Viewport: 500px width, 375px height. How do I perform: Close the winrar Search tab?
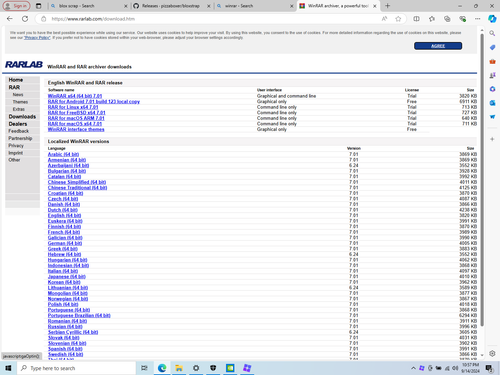(x=292, y=6)
